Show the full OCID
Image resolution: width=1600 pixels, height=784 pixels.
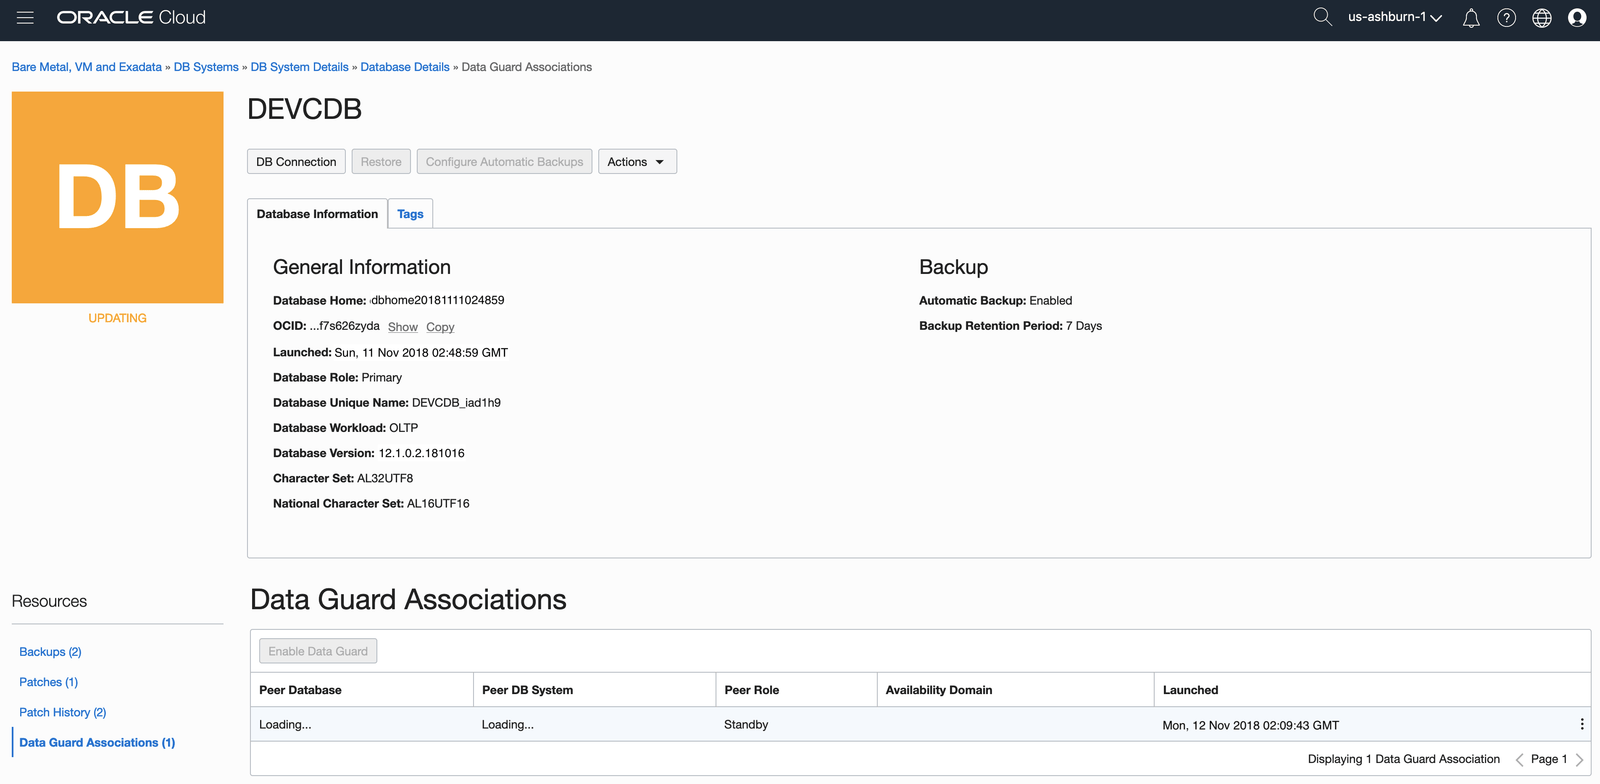pyautogui.click(x=403, y=327)
